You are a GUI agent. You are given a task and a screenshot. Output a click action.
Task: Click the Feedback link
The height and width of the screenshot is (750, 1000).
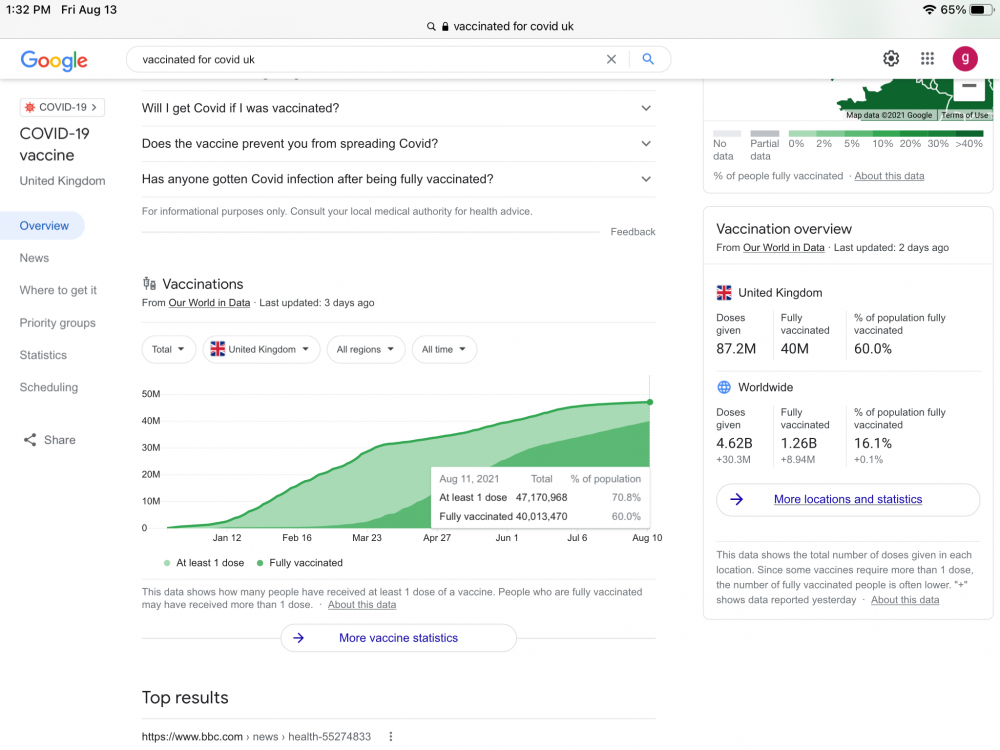[633, 232]
